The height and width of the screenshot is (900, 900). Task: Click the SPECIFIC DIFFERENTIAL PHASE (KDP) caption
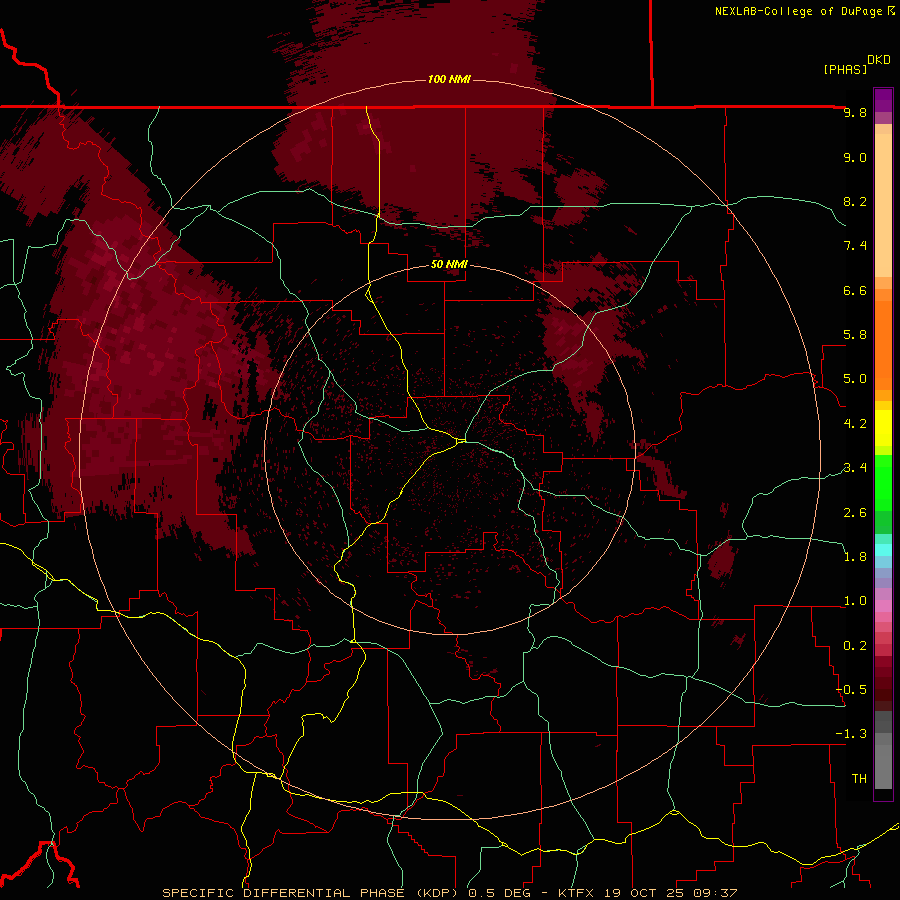coord(312,893)
